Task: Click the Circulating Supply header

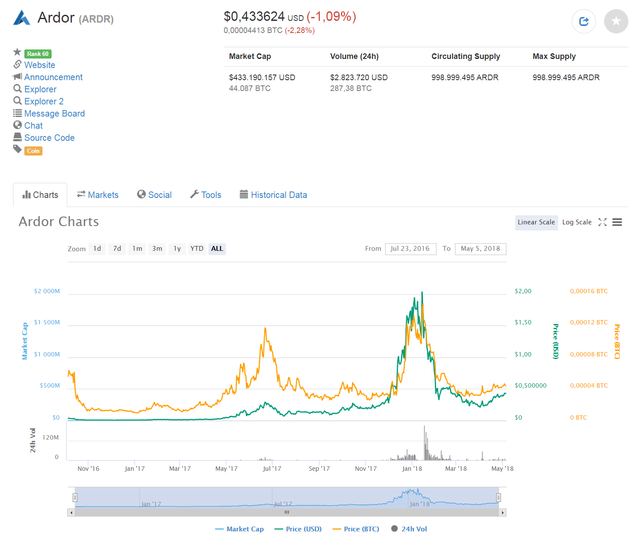Action: [466, 56]
